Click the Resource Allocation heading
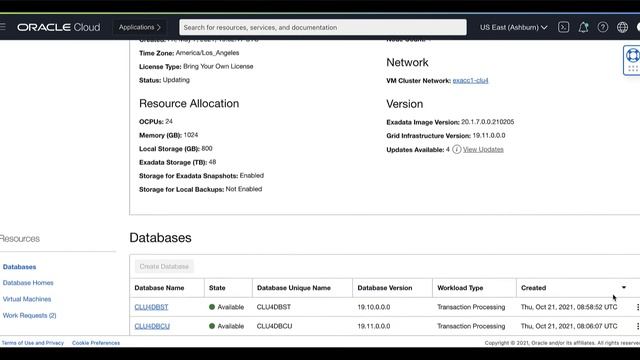This screenshot has width=640, height=360. pos(189,103)
